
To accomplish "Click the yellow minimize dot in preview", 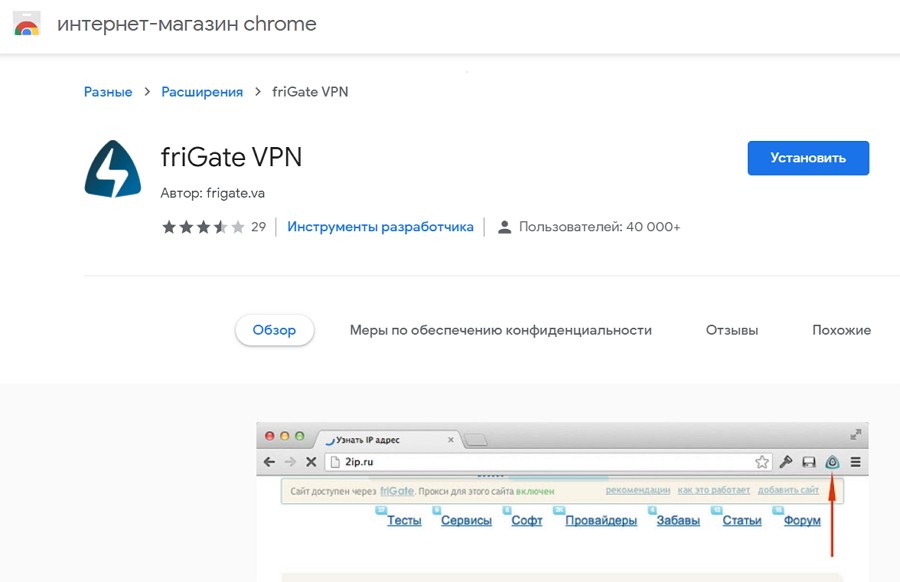I will (x=284, y=436).
